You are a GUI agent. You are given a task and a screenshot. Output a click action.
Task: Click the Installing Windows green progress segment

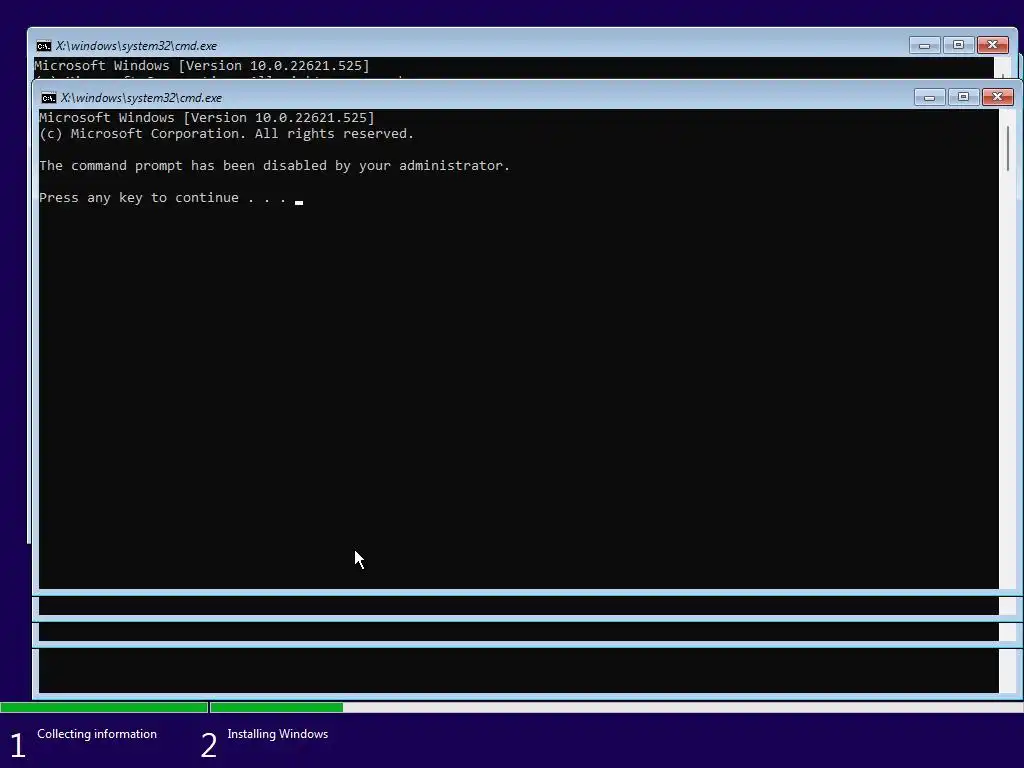(x=276, y=707)
